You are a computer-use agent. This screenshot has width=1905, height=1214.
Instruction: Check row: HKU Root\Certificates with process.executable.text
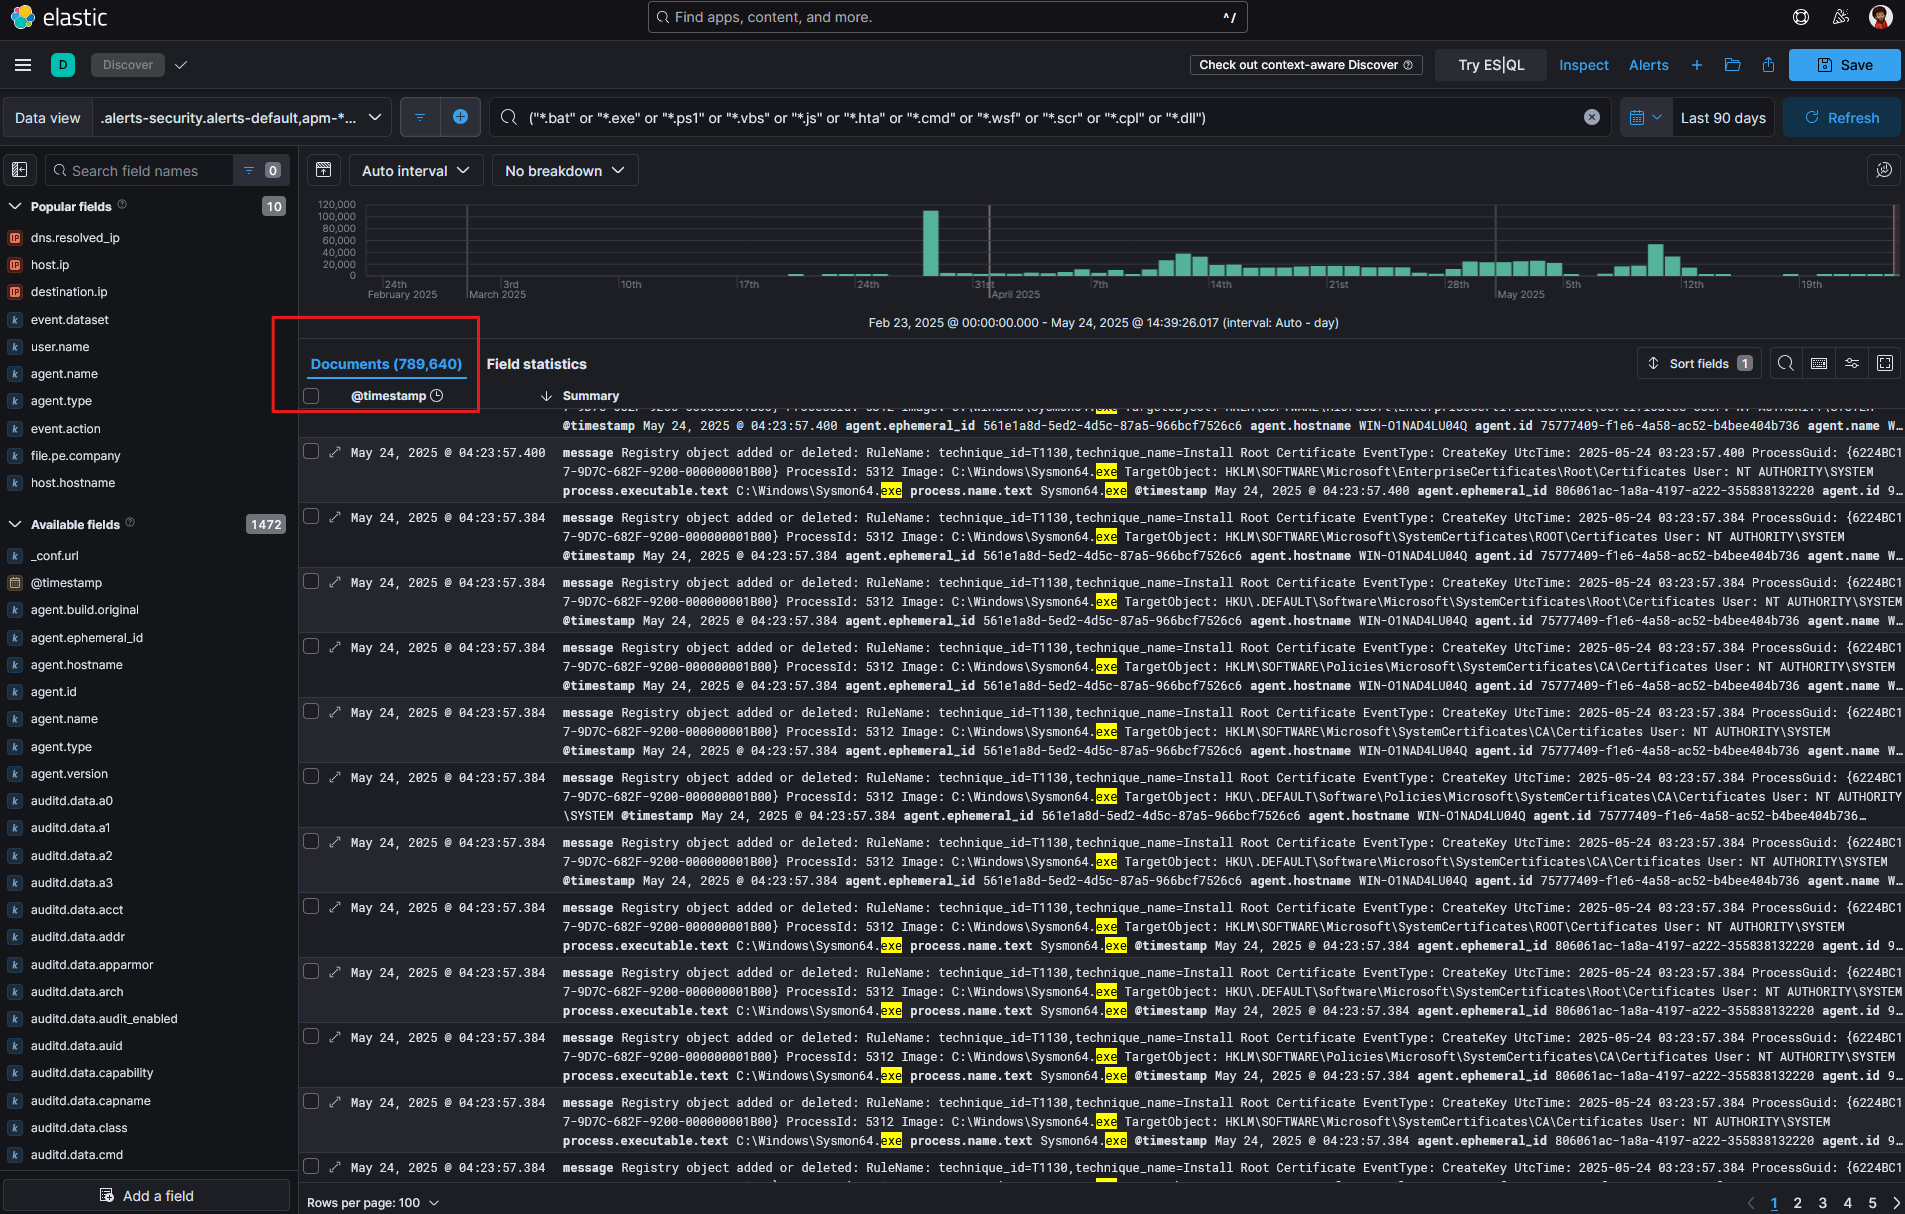pos(311,972)
